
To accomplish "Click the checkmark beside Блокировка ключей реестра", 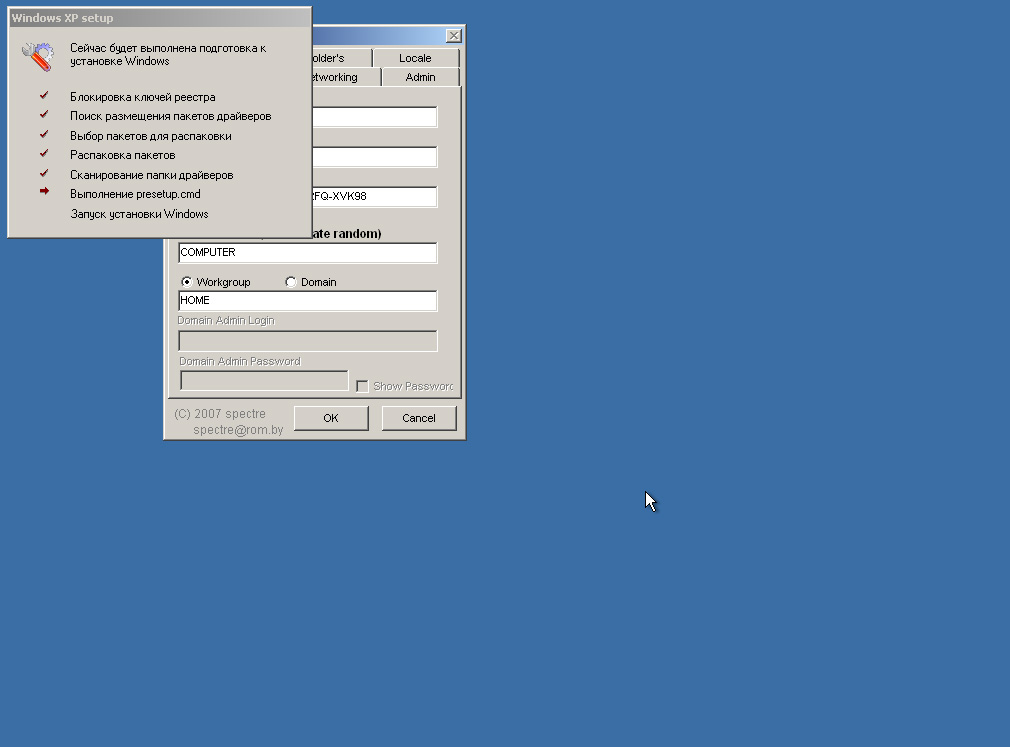I will pos(44,96).
